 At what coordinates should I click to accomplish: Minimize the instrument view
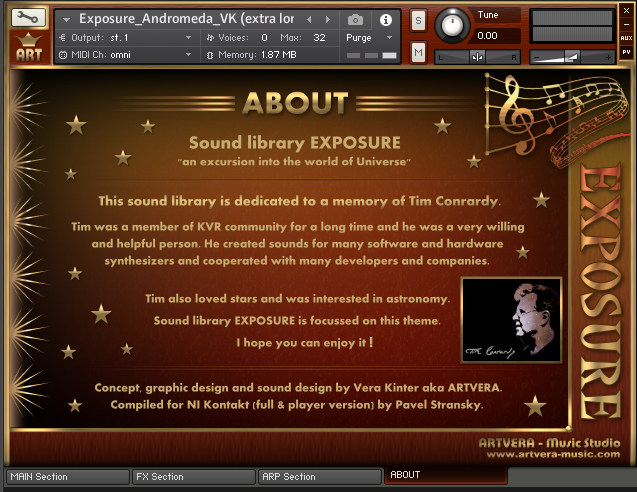(x=626, y=24)
